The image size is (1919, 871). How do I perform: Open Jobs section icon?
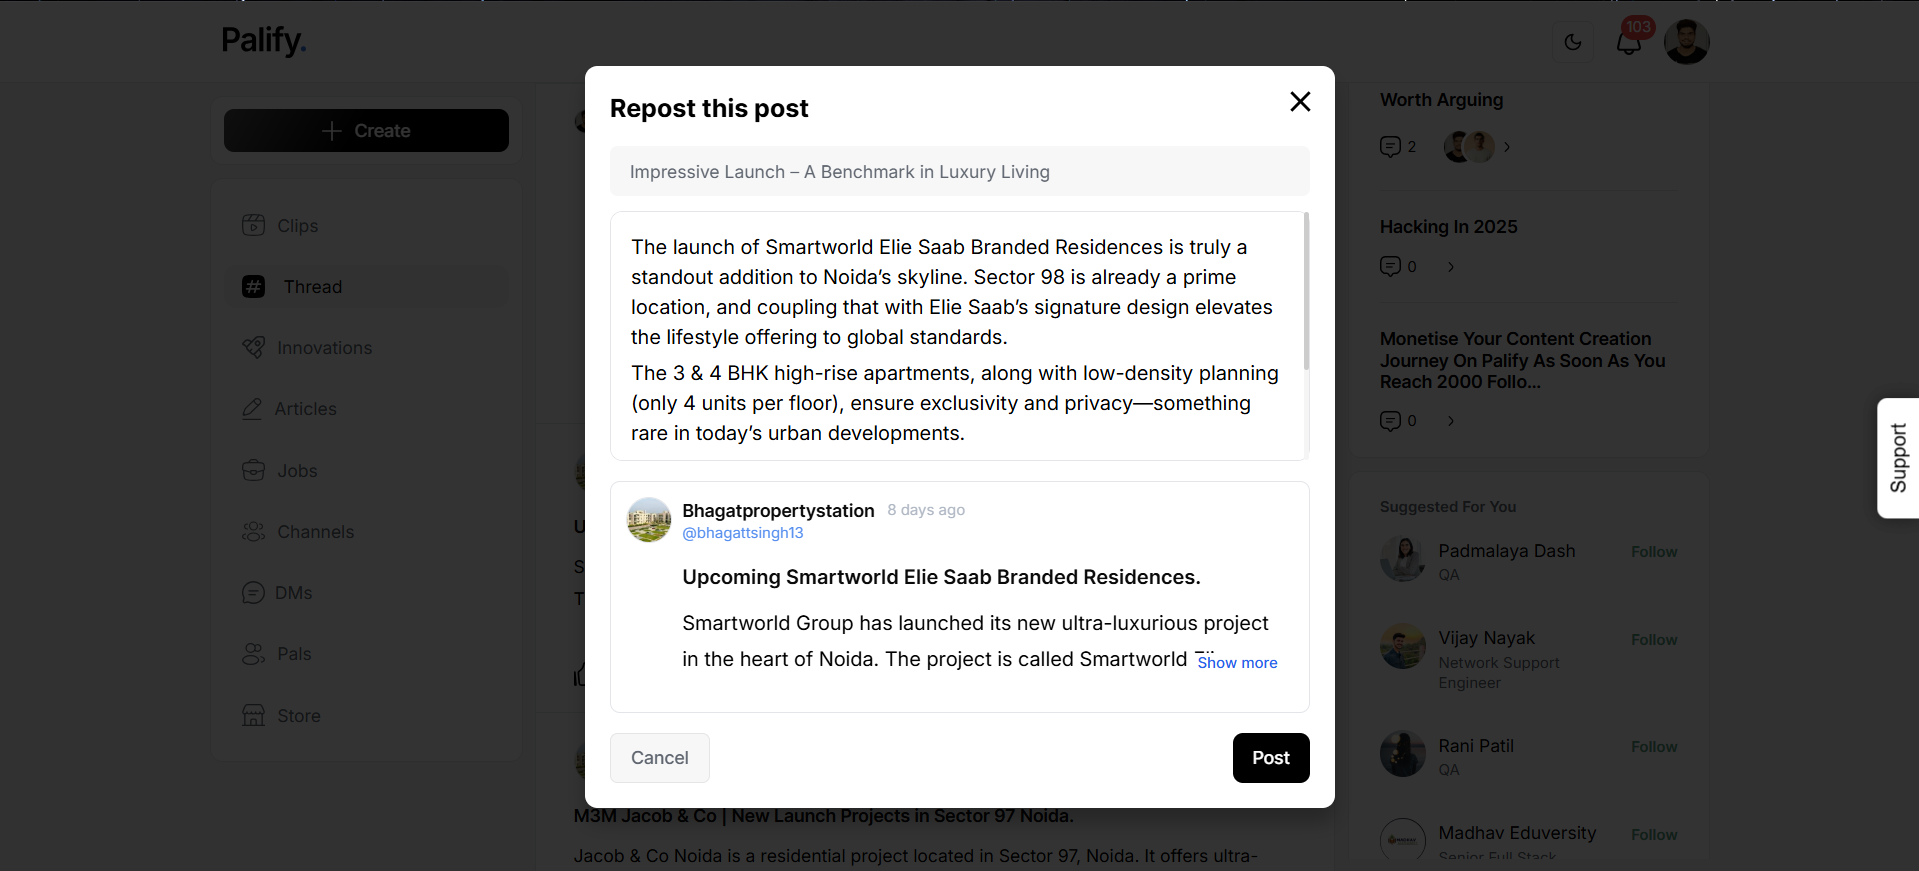(254, 470)
